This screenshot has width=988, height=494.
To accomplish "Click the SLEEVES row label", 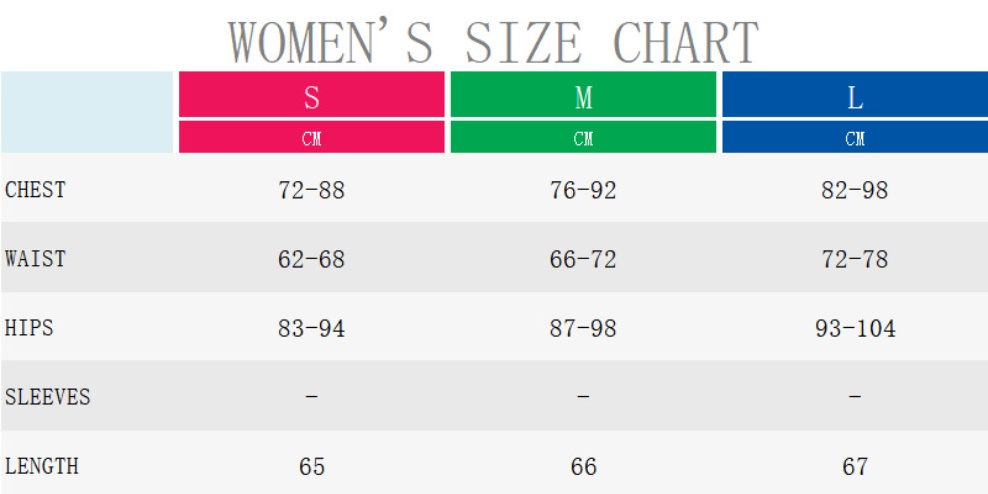I will coord(48,397).
